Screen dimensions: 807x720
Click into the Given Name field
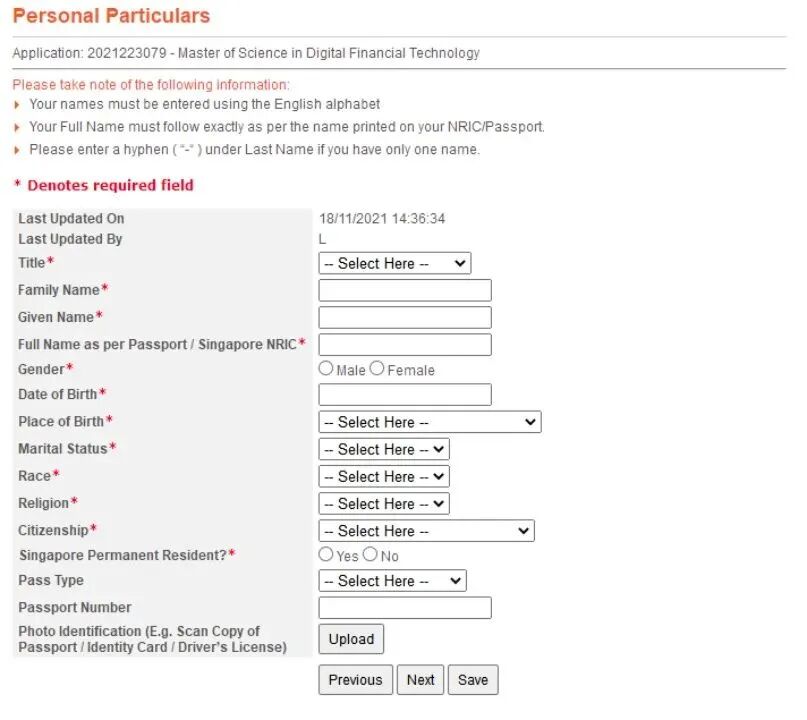click(x=405, y=317)
